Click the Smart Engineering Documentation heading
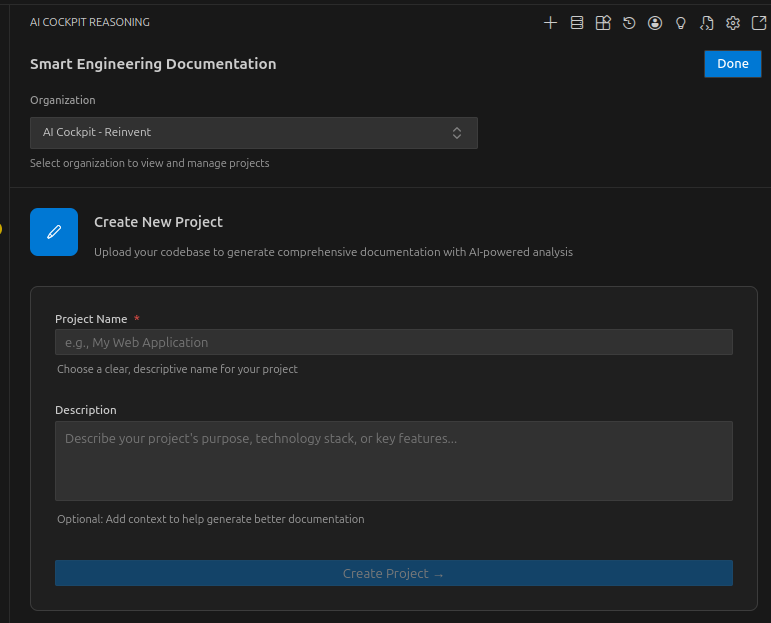771x623 pixels. pos(153,64)
